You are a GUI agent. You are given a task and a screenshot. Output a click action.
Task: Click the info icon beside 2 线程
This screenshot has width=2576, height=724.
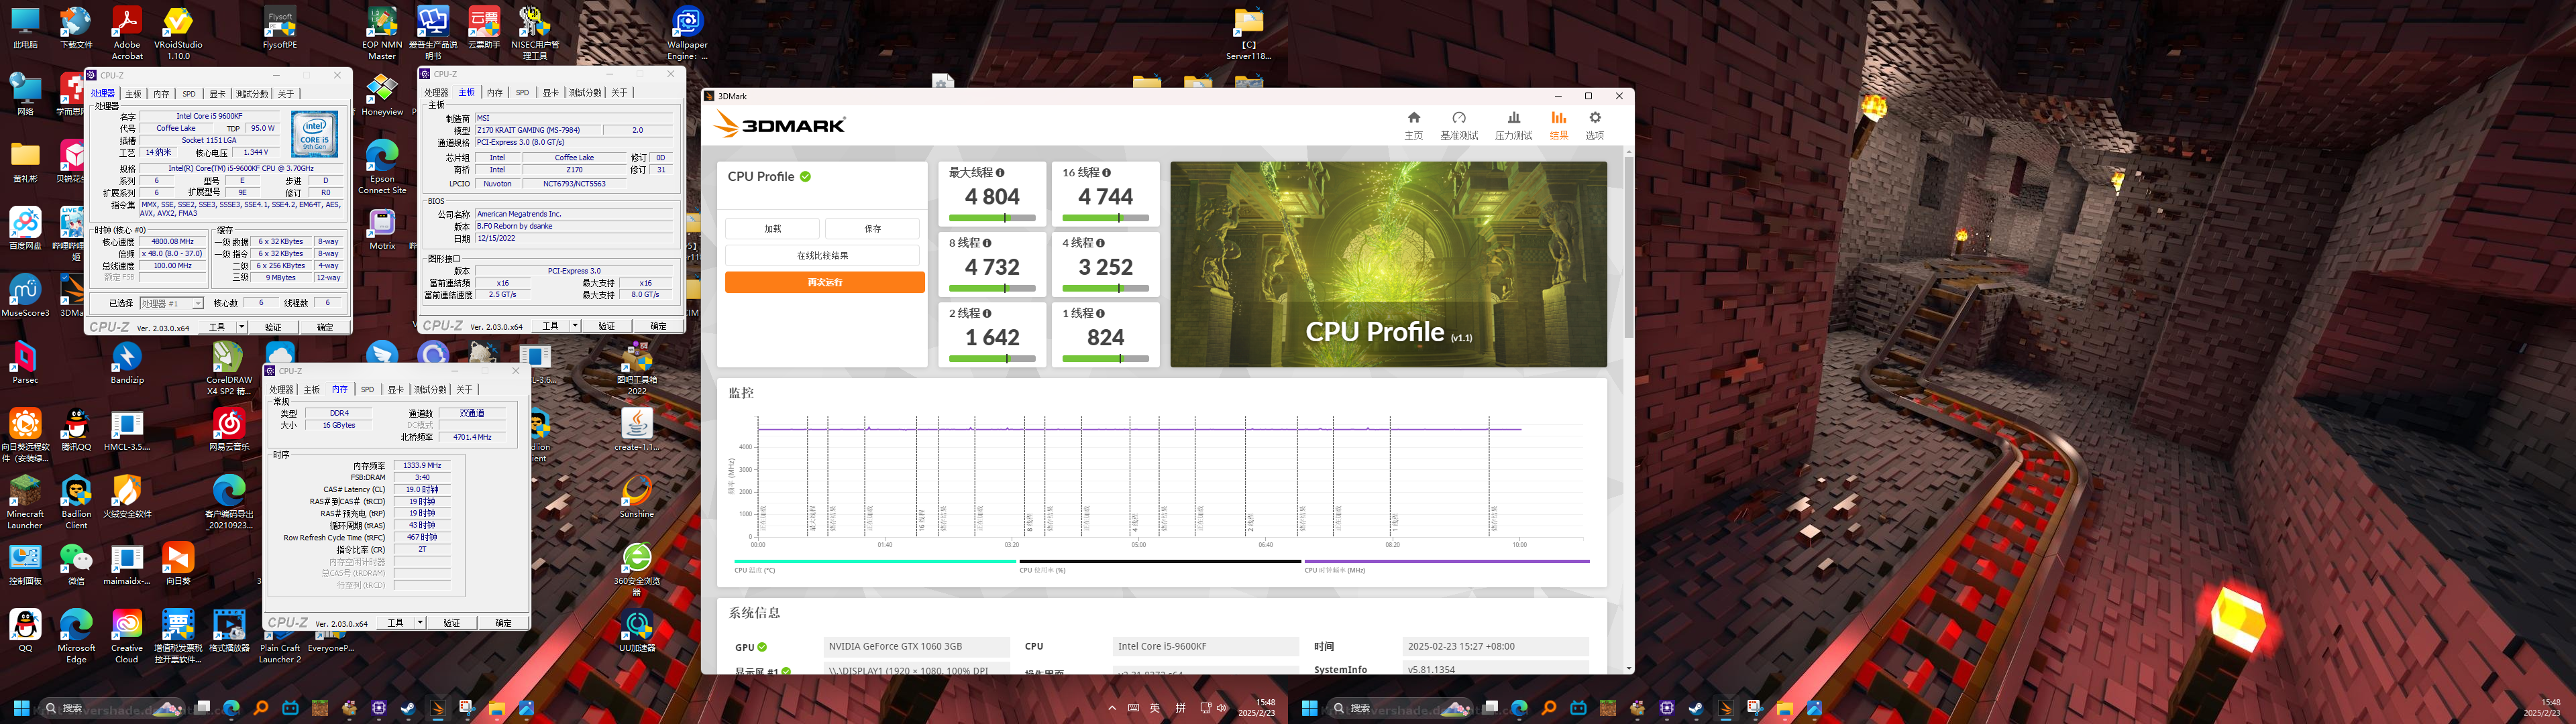[x=987, y=313]
